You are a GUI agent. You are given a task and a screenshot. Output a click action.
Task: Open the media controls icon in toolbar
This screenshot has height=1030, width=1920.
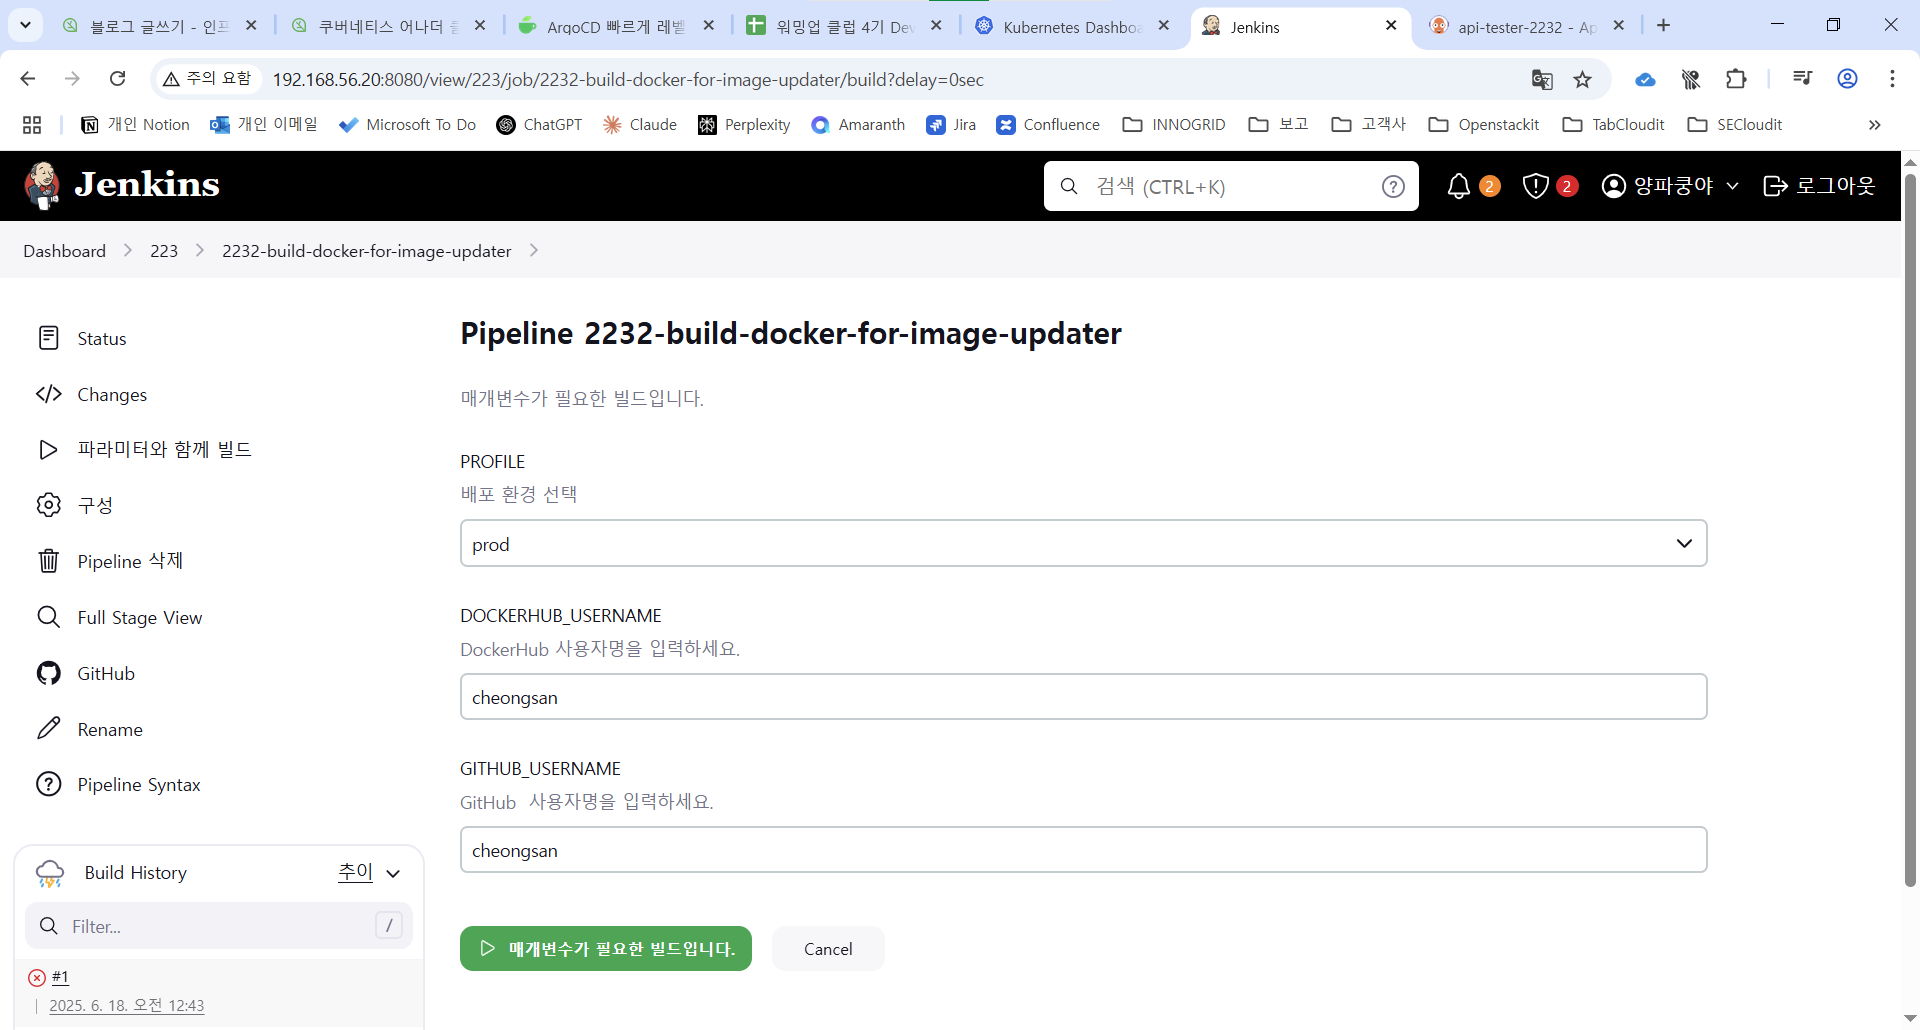coord(1802,79)
